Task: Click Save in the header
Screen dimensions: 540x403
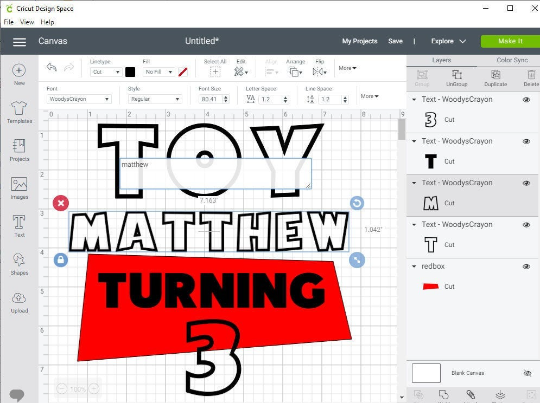Action: [395, 41]
